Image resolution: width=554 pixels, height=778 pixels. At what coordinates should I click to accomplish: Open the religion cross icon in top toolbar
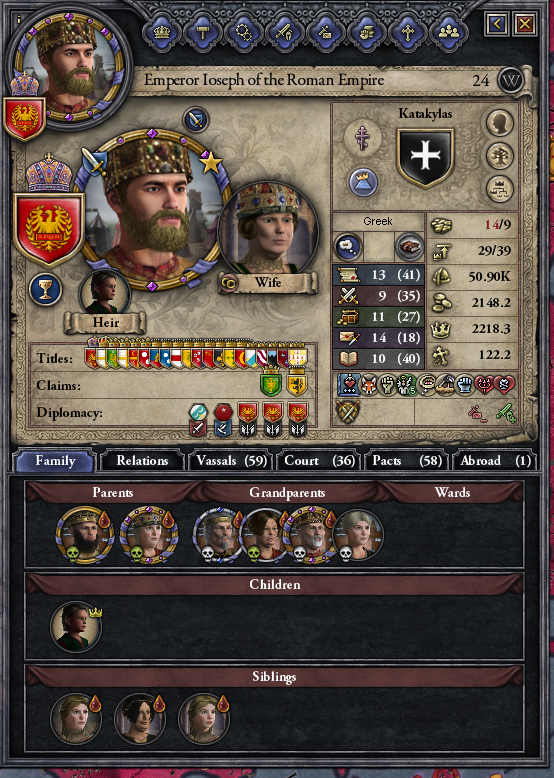coord(408,33)
